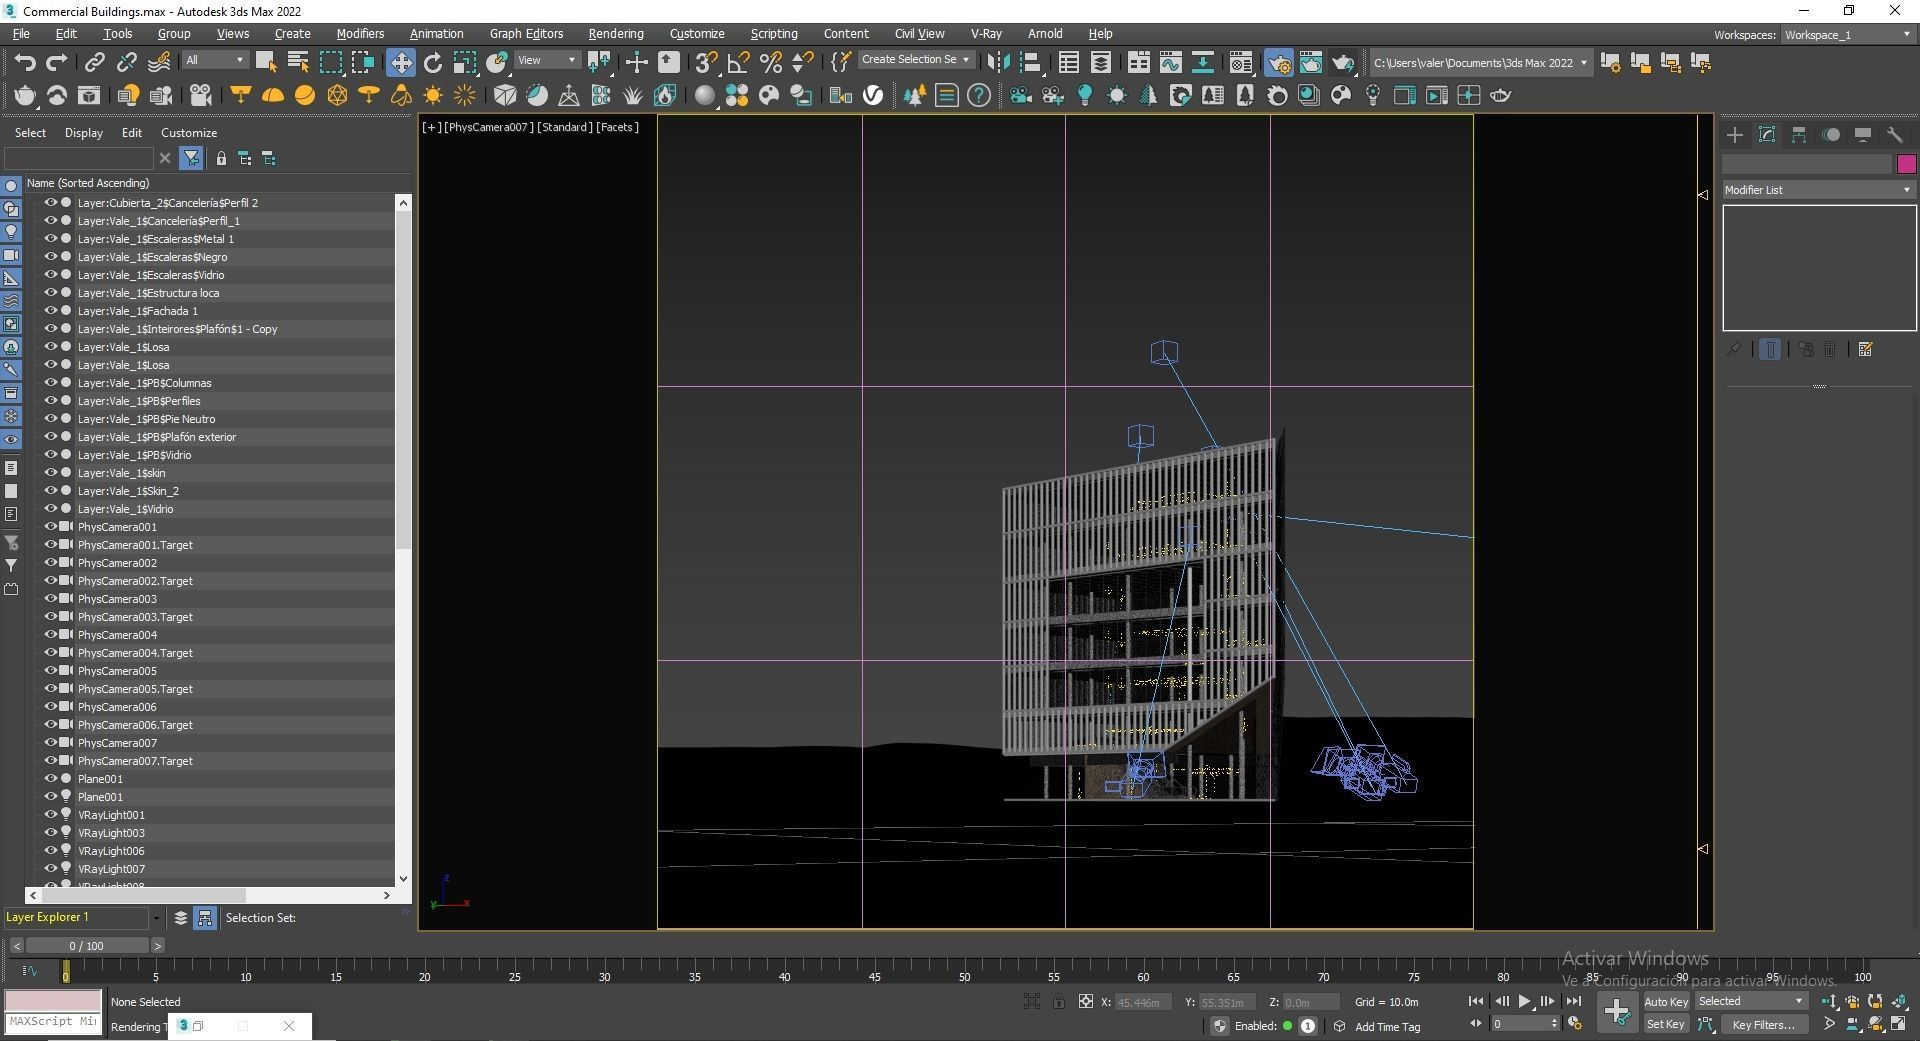Image resolution: width=1920 pixels, height=1041 pixels.
Task: Click the Mirror tool icon
Action: pos(998,62)
